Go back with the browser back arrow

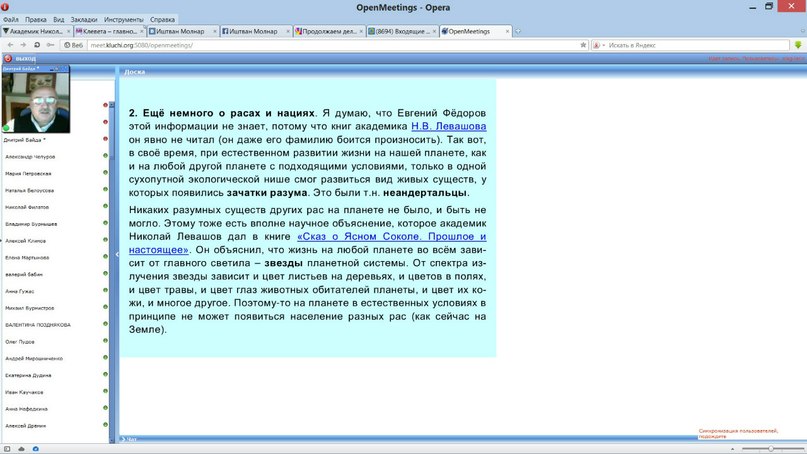click(10, 45)
